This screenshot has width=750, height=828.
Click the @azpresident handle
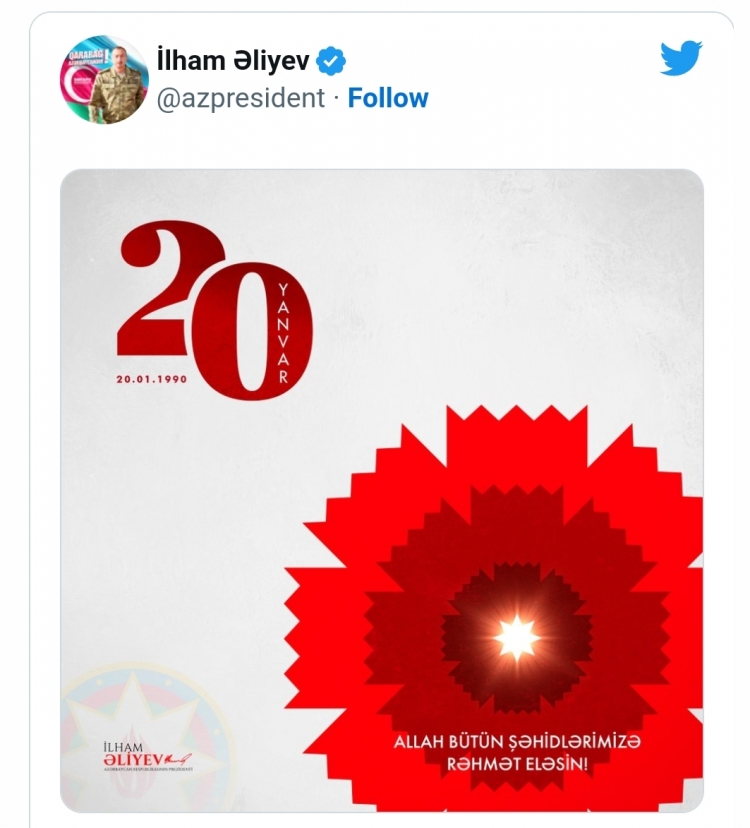pyautogui.click(x=241, y=98)
